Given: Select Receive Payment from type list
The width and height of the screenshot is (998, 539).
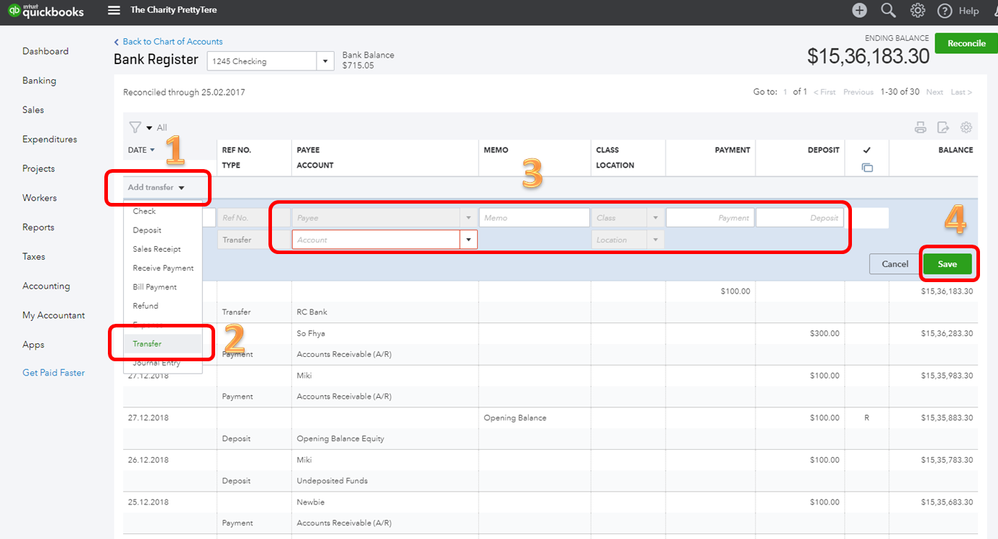Looking at the screenshot, I should point(163,268).
